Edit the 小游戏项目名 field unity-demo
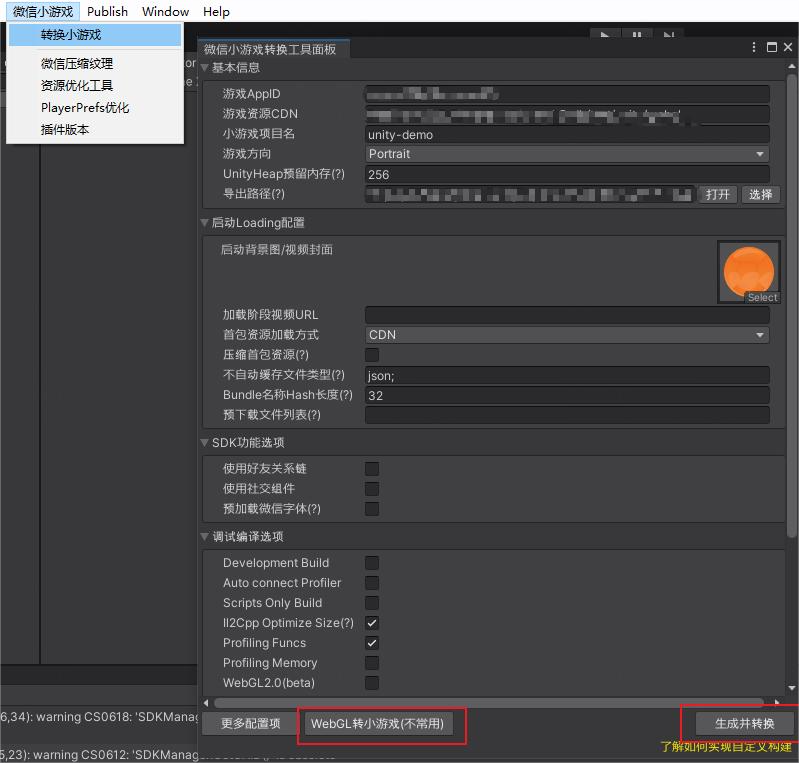The width and height of the screenshot is (799, 763). [x=567, y=134]
